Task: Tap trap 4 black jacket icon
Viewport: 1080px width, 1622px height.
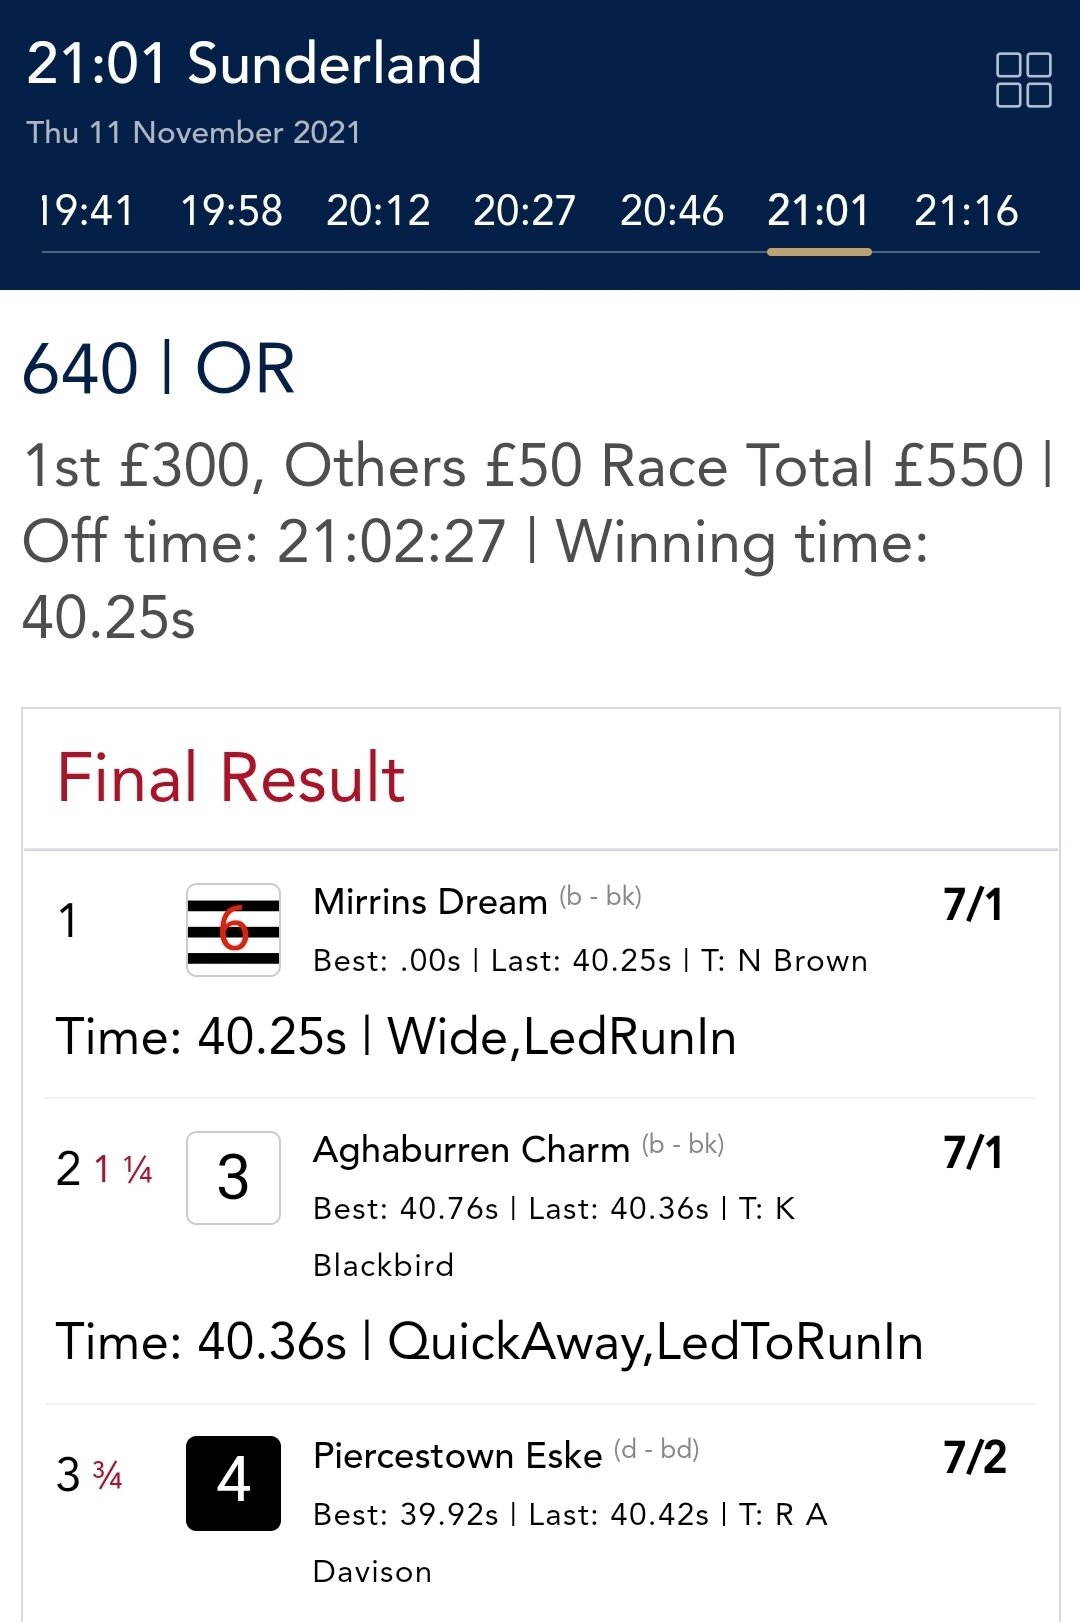Action: [233, 1483]
